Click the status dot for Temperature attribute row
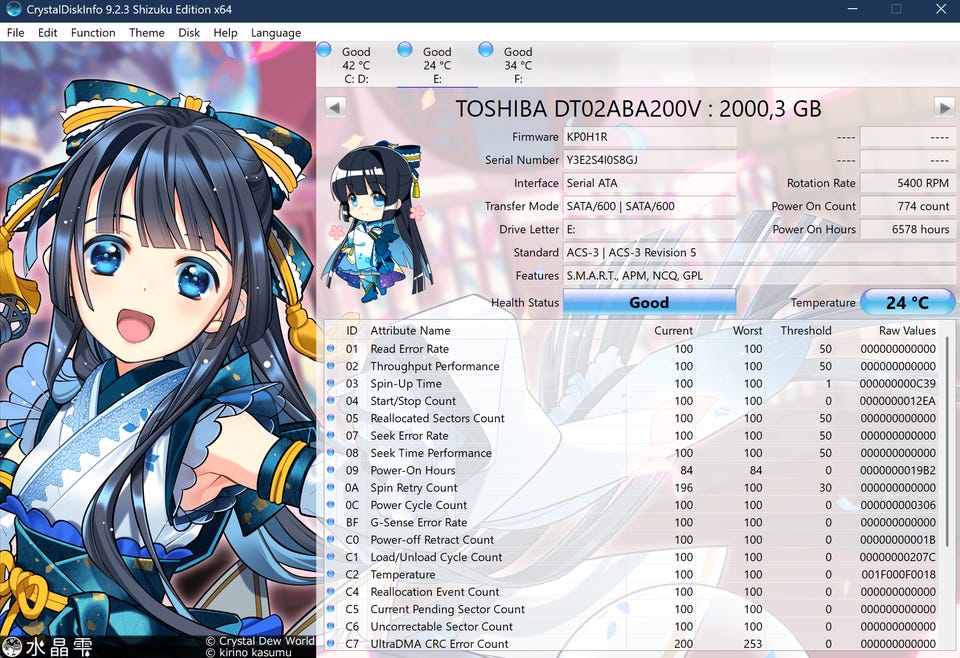This screenshot has height=658, width=960. (331, 574)
